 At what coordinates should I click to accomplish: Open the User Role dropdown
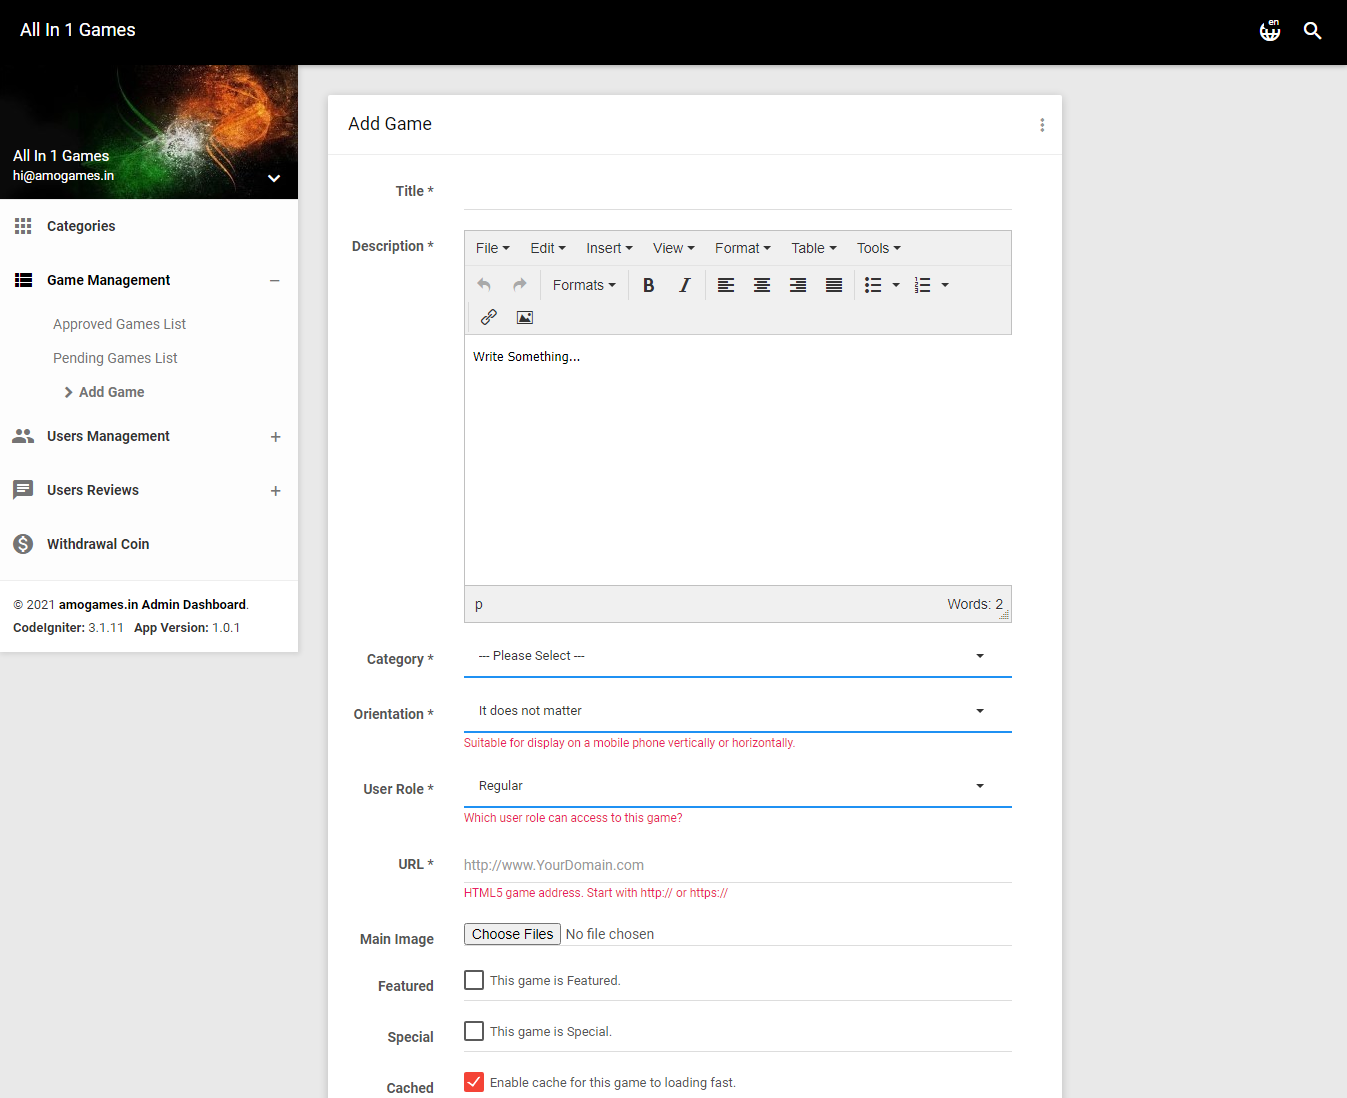pyautogui.click(x=738, y=786)
